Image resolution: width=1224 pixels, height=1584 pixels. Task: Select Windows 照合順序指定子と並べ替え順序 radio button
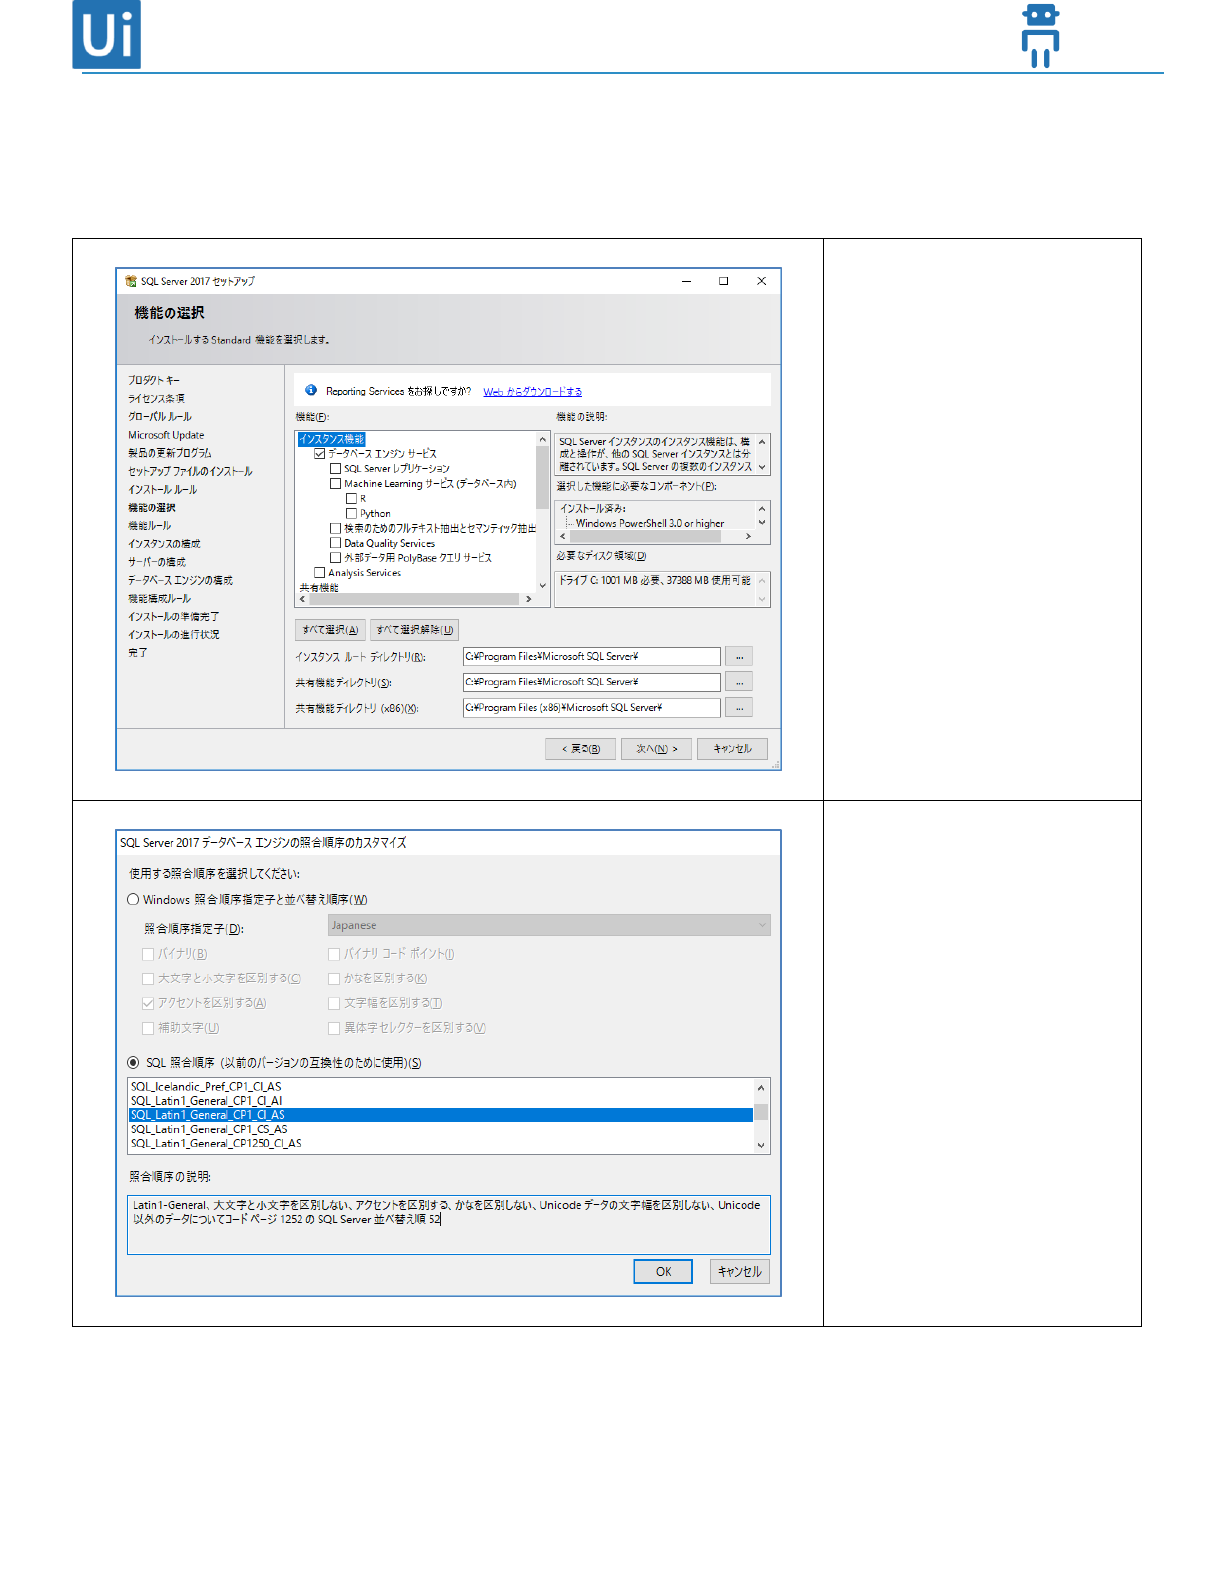pos(133,899)
